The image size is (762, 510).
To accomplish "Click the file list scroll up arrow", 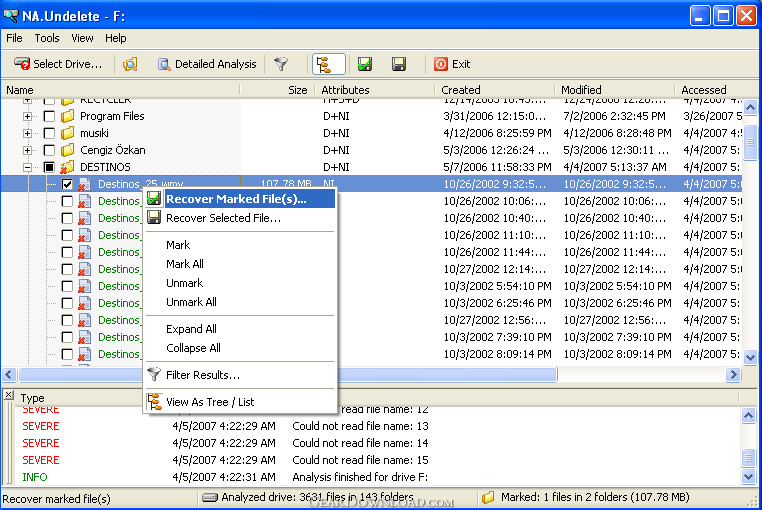I will click(x=750, y=107).
